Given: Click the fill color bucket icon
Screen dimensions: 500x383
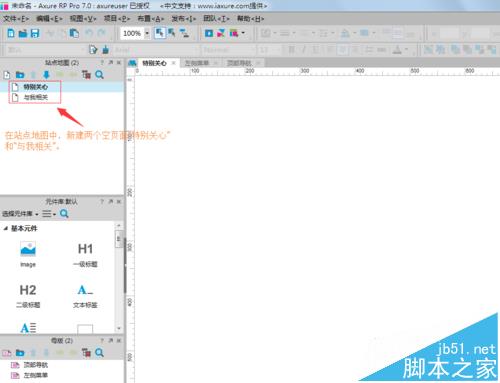Looking at the screenshot, I should coord(345,33).
